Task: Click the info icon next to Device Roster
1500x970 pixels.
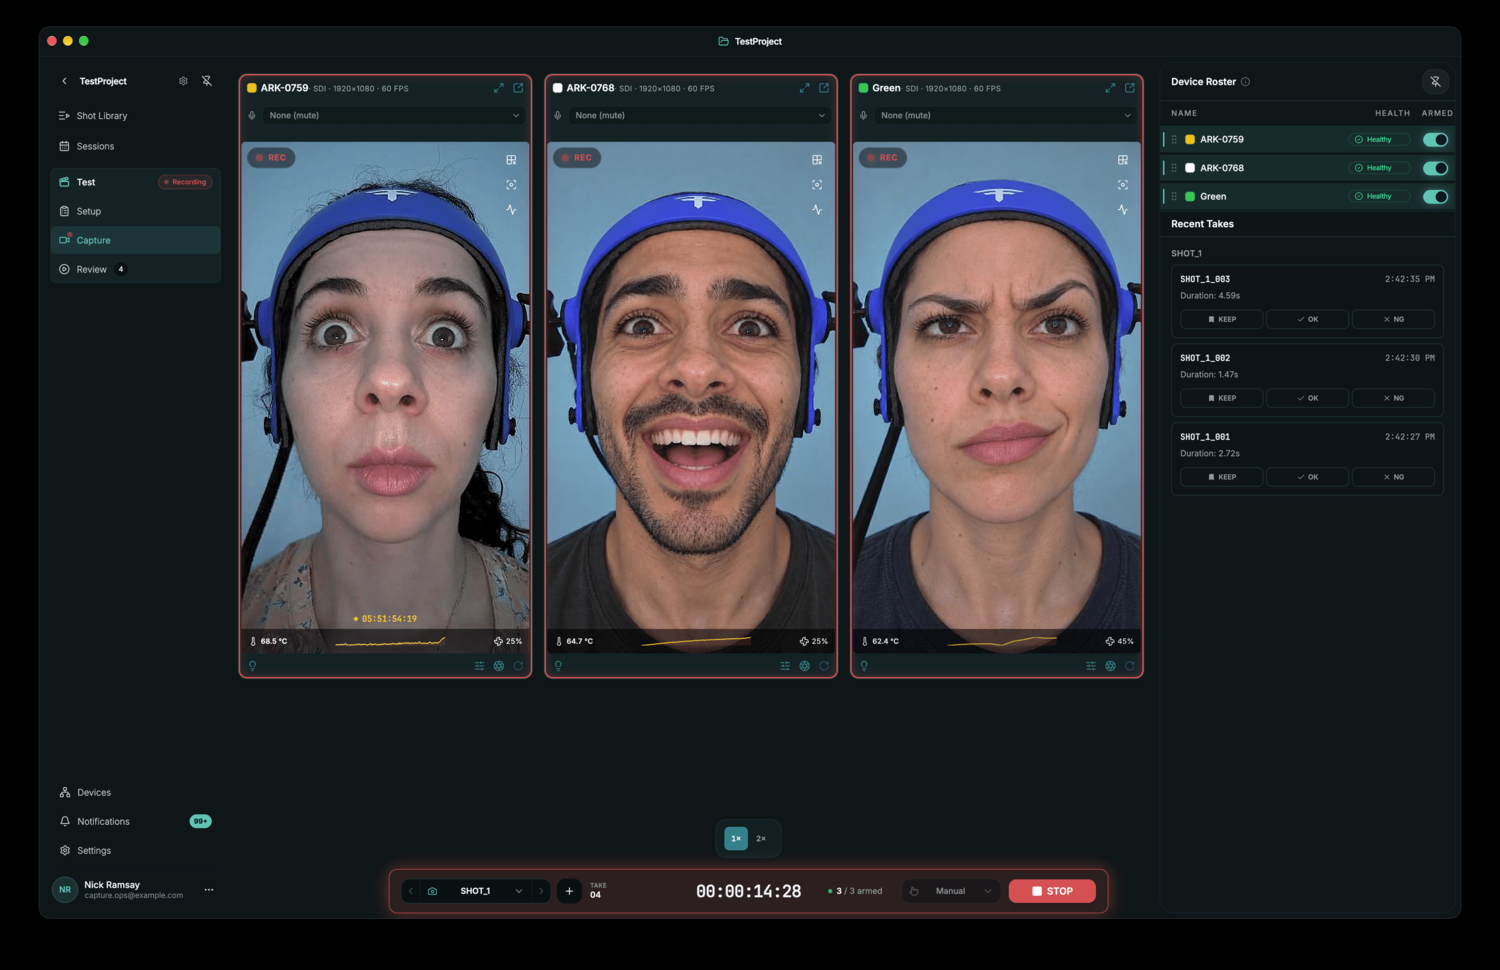Action: tap(1245, 82)
